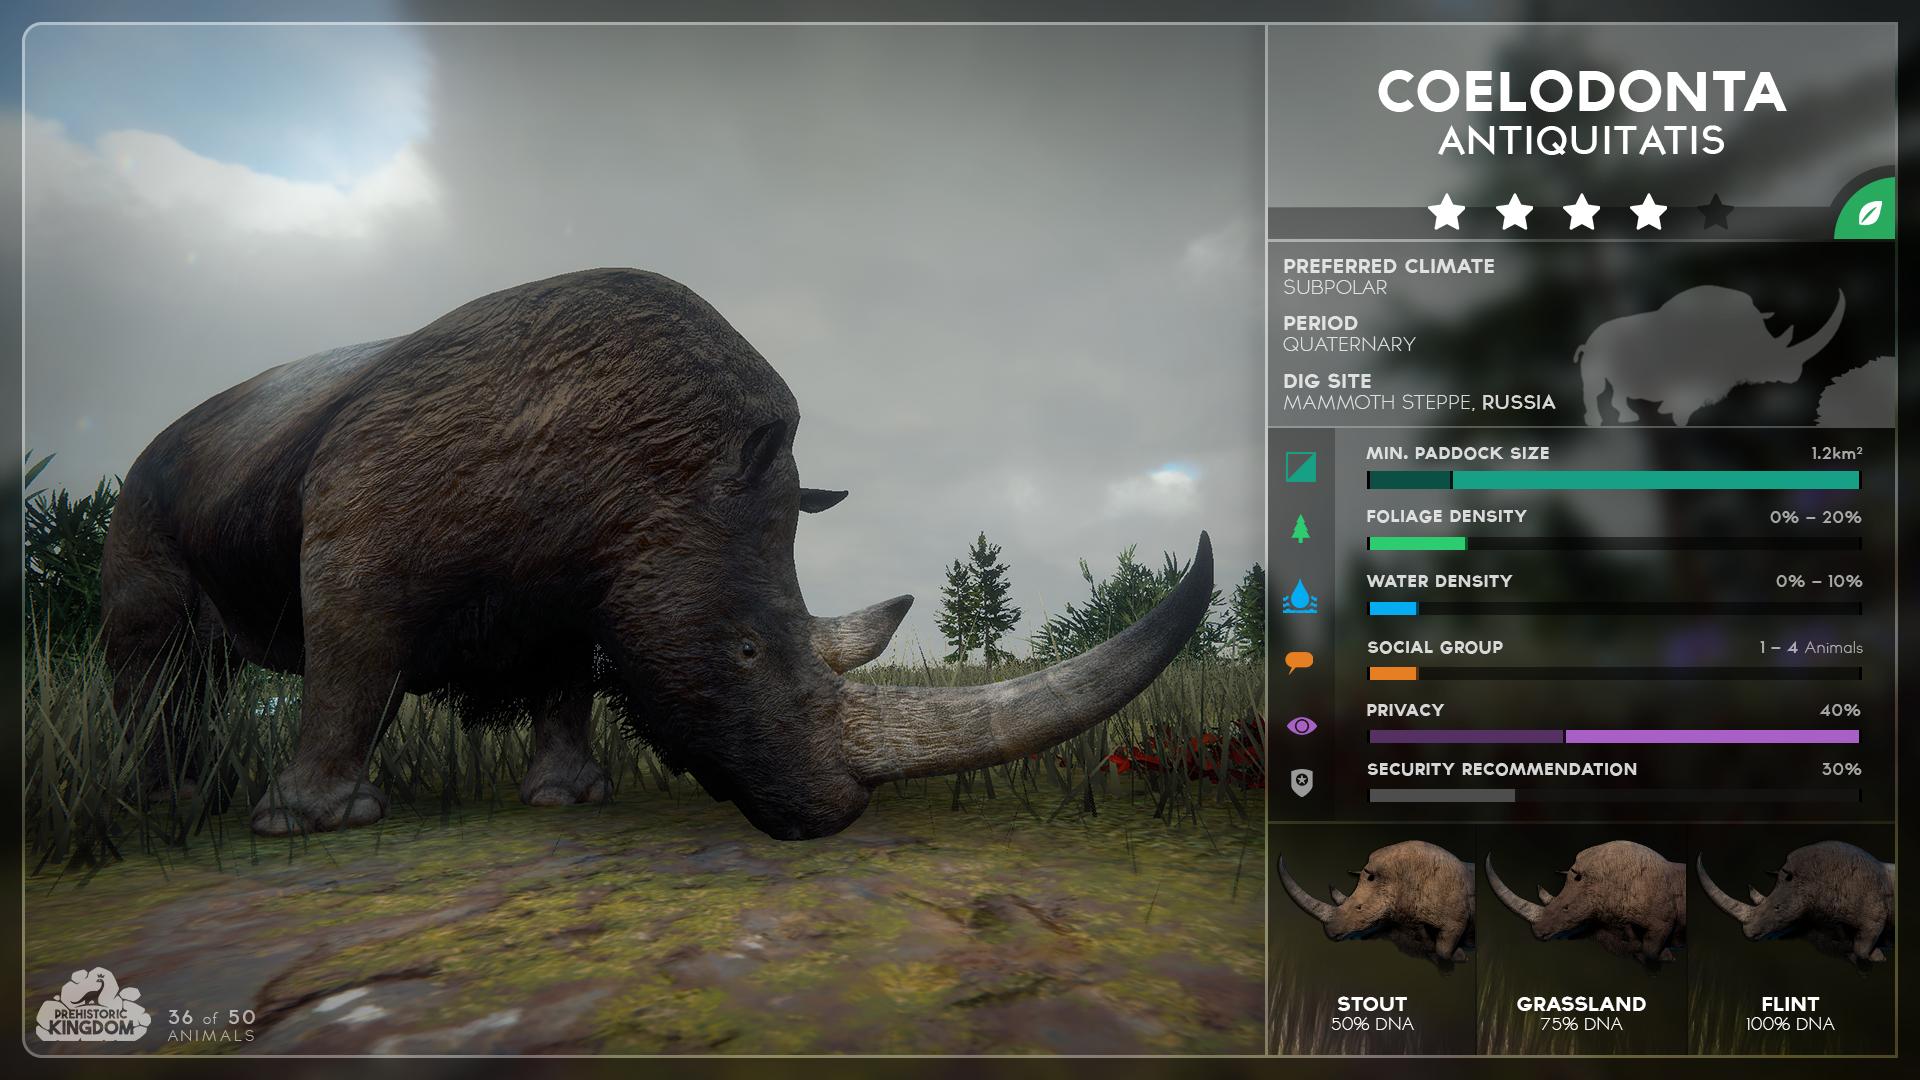Click the 1 – 4 Animals value
The height and width of the screenshot is (1080, 1920).
1811,648
